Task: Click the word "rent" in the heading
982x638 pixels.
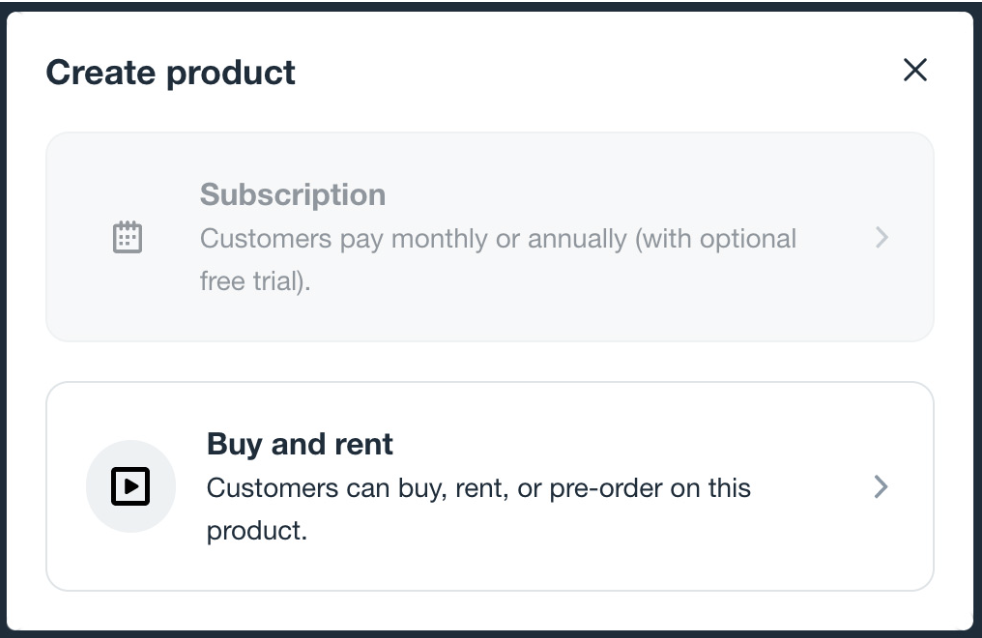Action: click(x=366, y=443)
